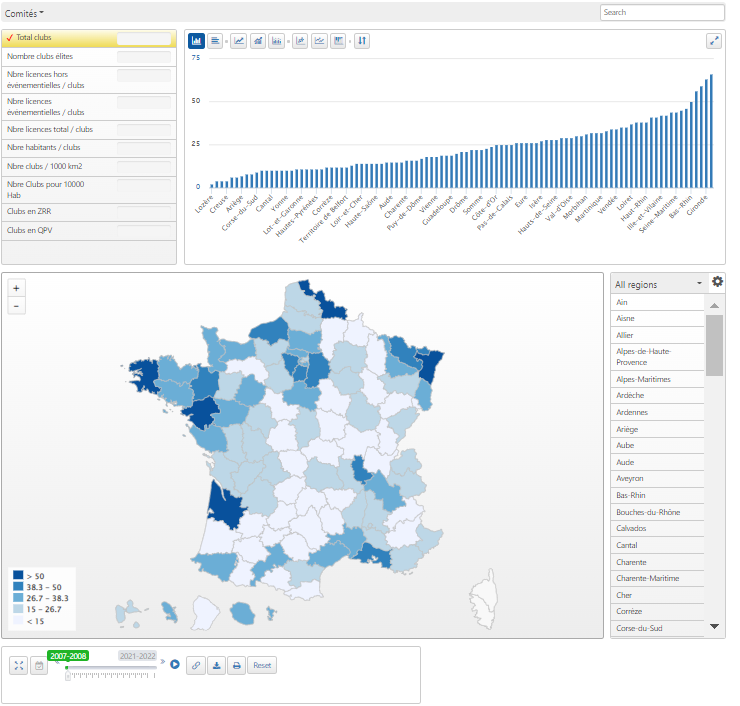Download the data
740x706 pixels.
pyautogui.click(x=217, y=665)
